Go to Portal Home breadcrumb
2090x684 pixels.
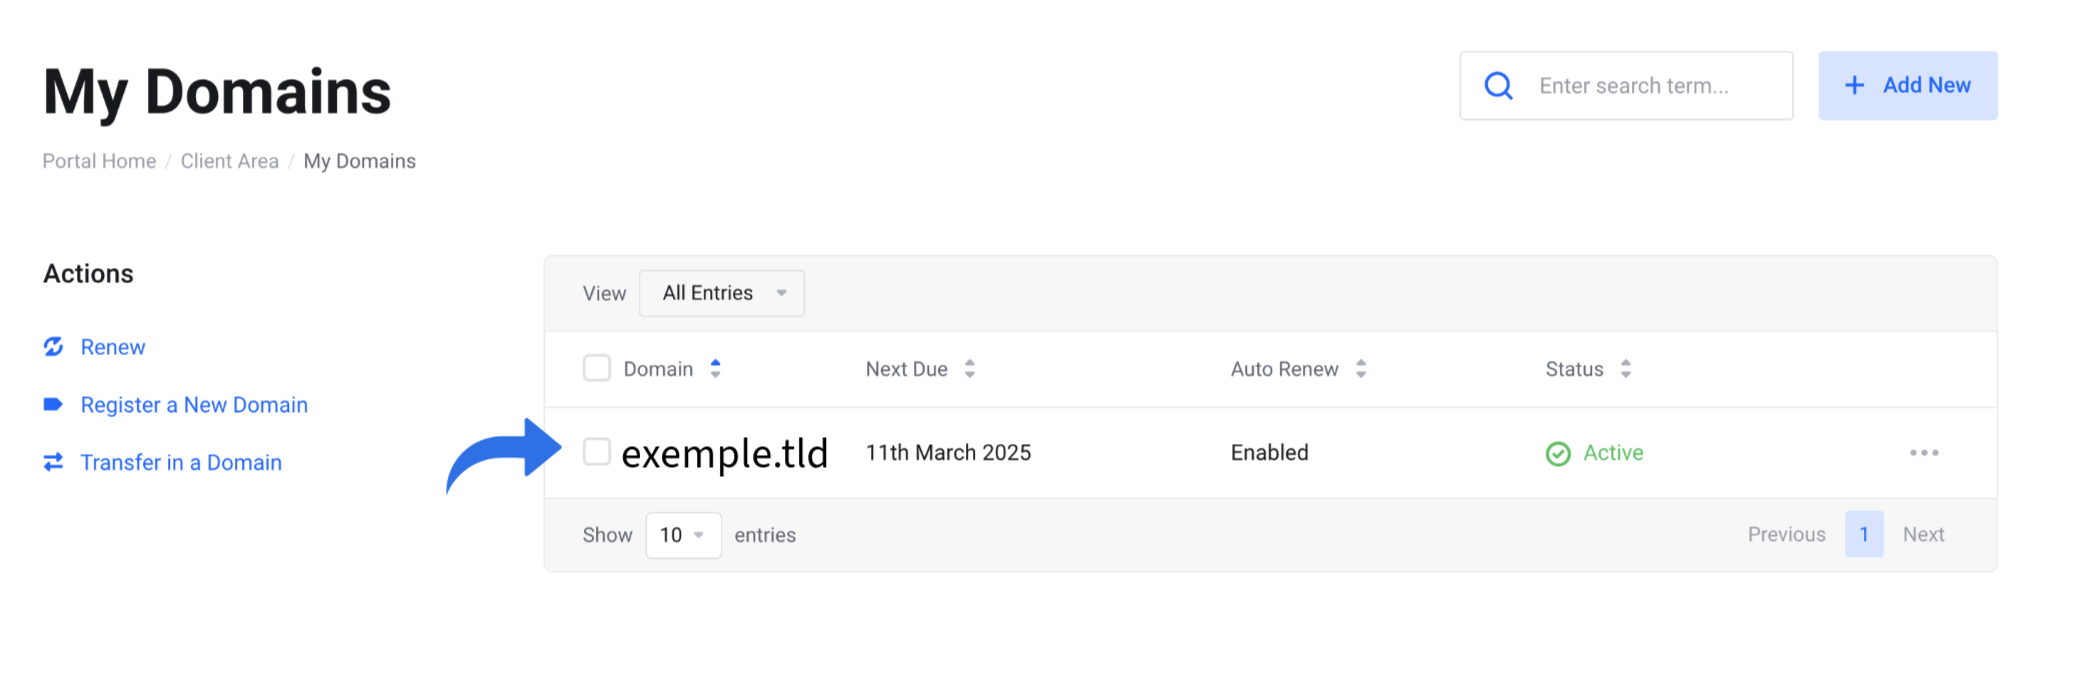click(x=99, y=161)
